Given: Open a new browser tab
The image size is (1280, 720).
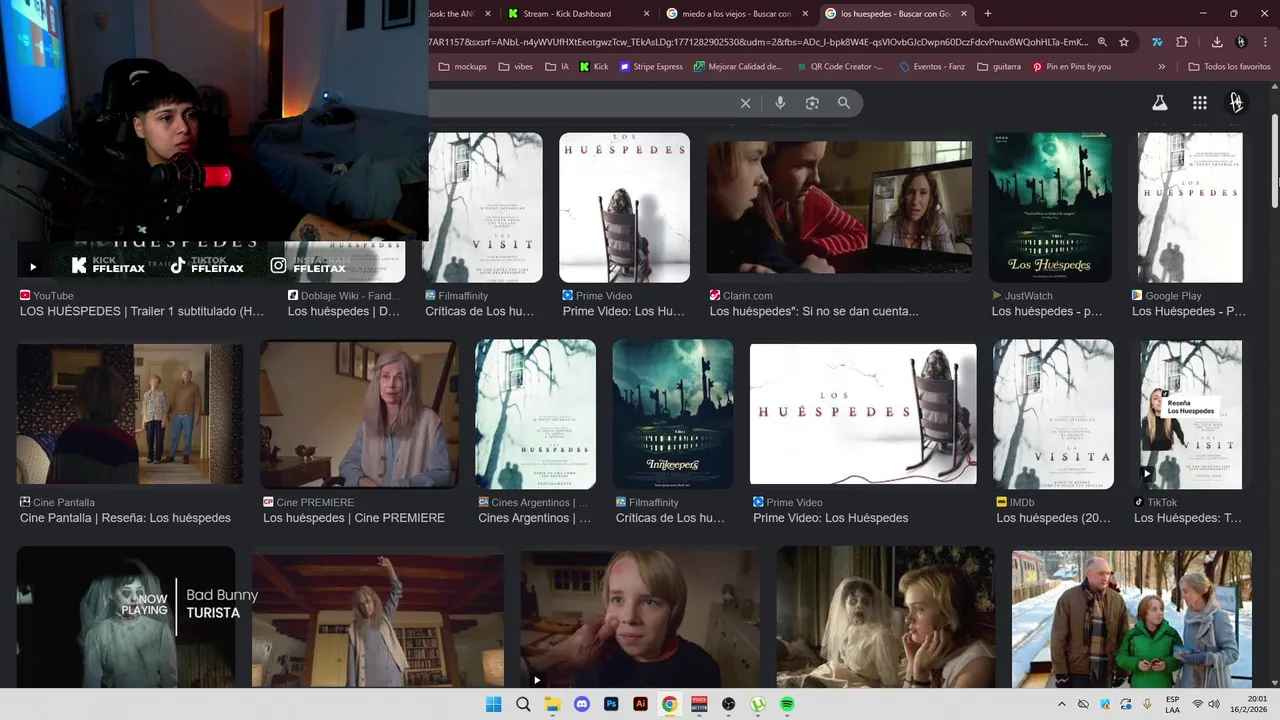Looking at the screenshot, I should [x=988, y=13].
